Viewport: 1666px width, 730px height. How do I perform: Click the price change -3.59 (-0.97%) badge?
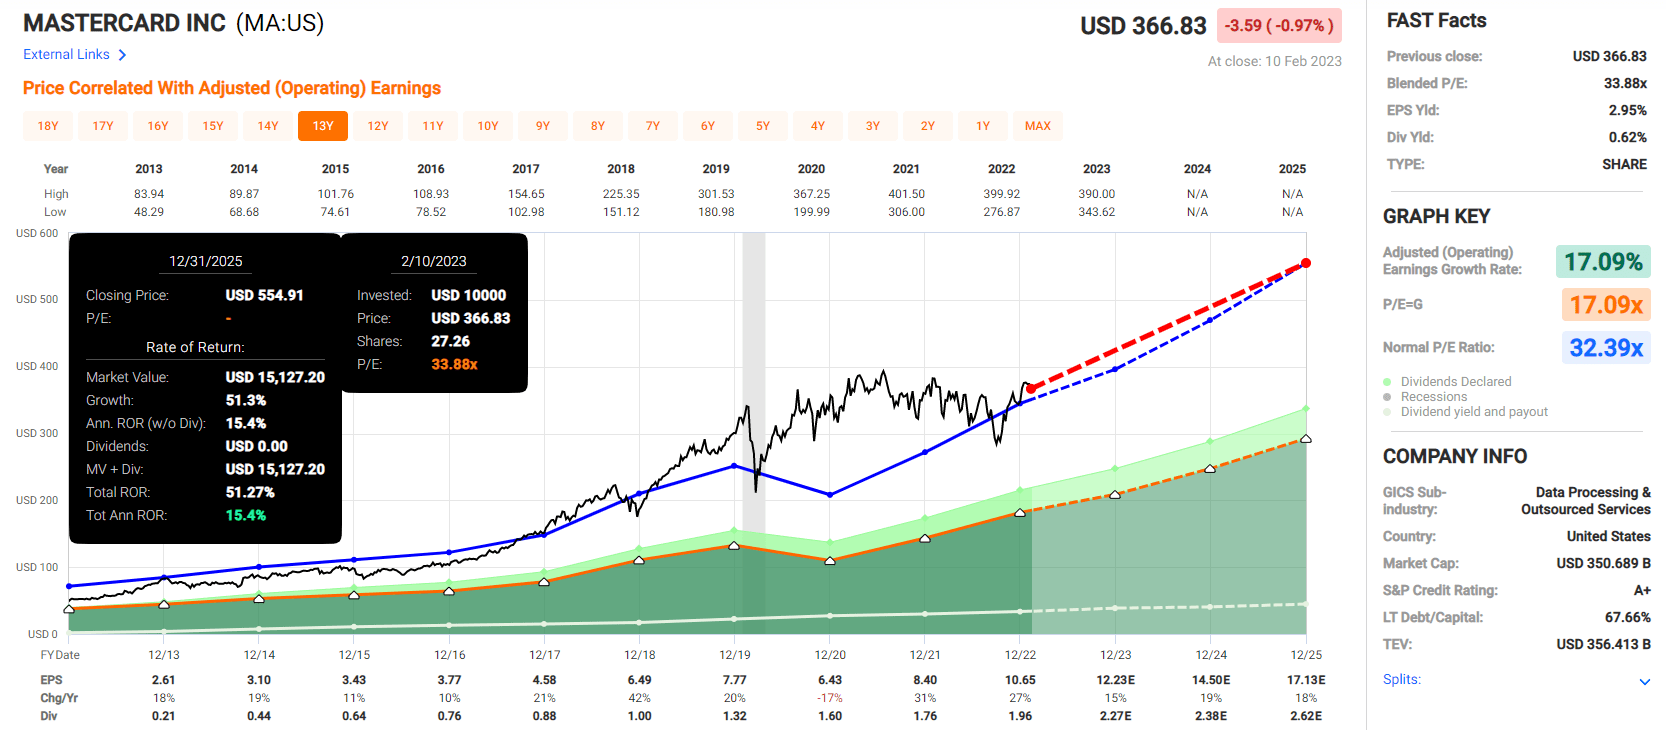pos(1279,26)
